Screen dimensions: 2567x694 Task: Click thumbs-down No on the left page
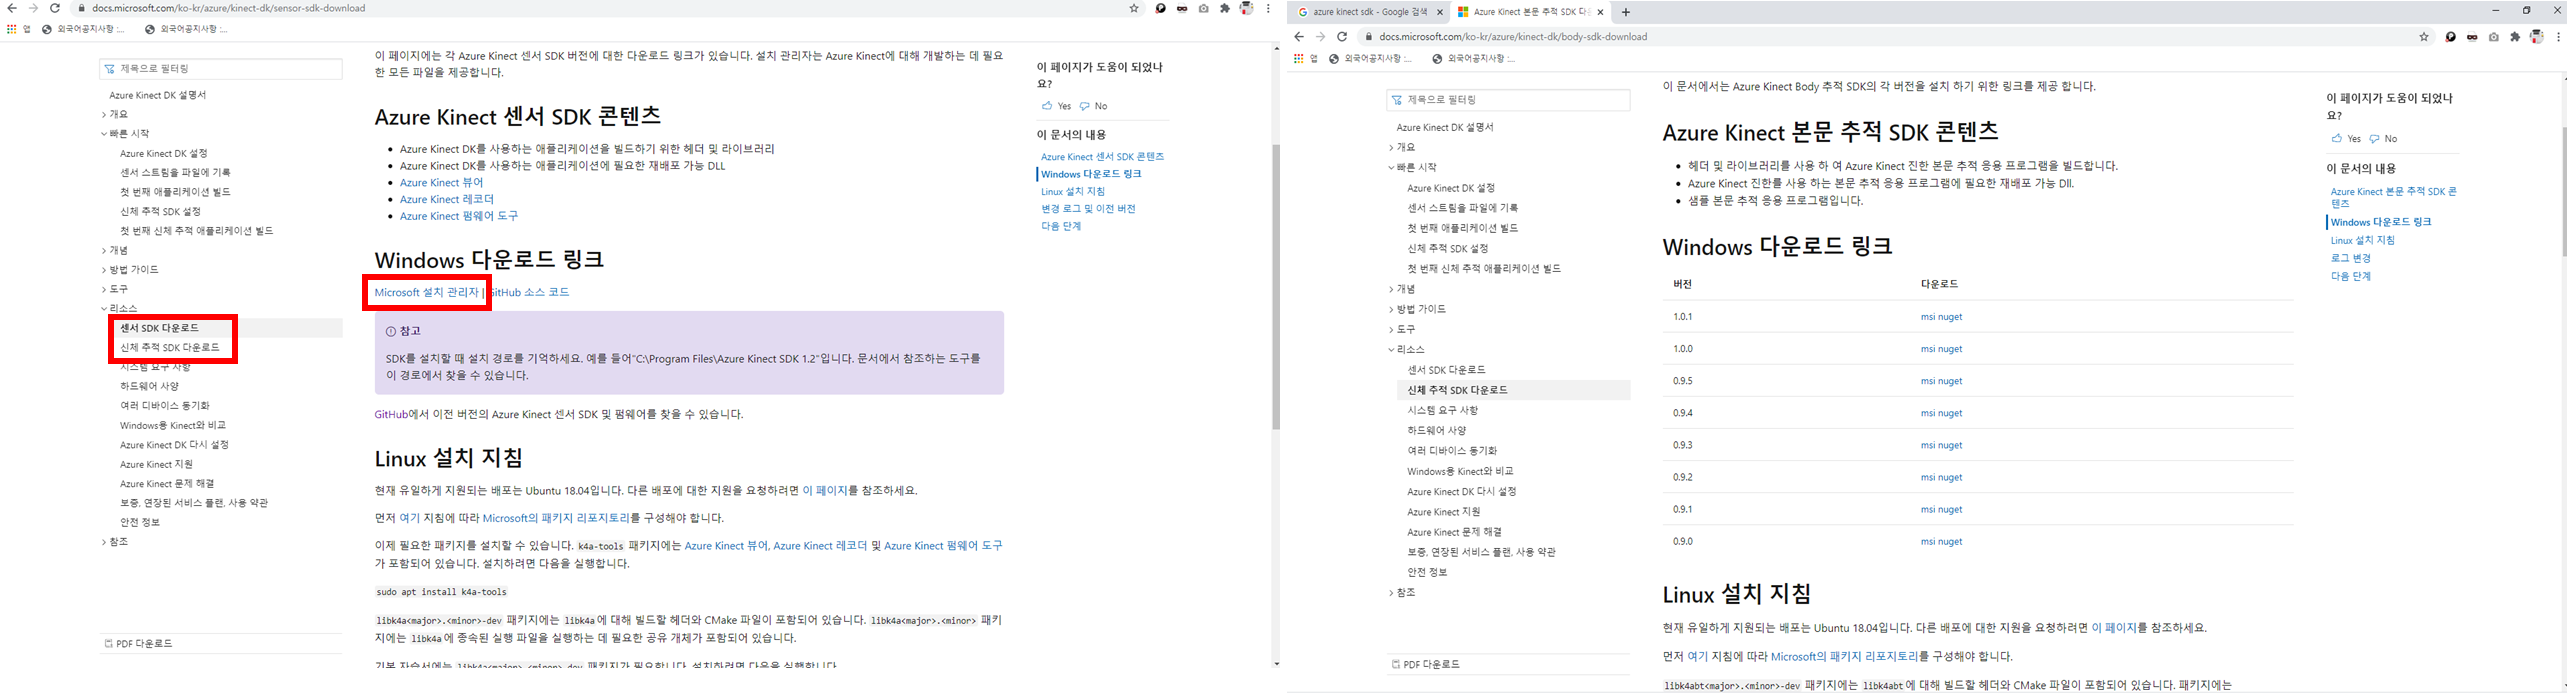(1093, 106)
